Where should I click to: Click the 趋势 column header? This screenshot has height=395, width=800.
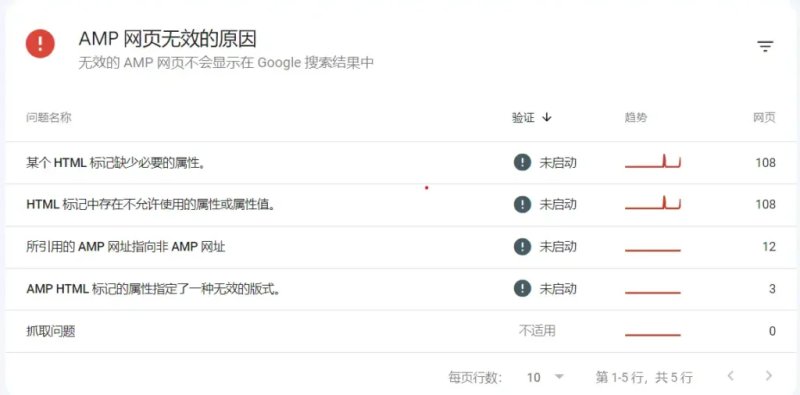coord(636,118)
